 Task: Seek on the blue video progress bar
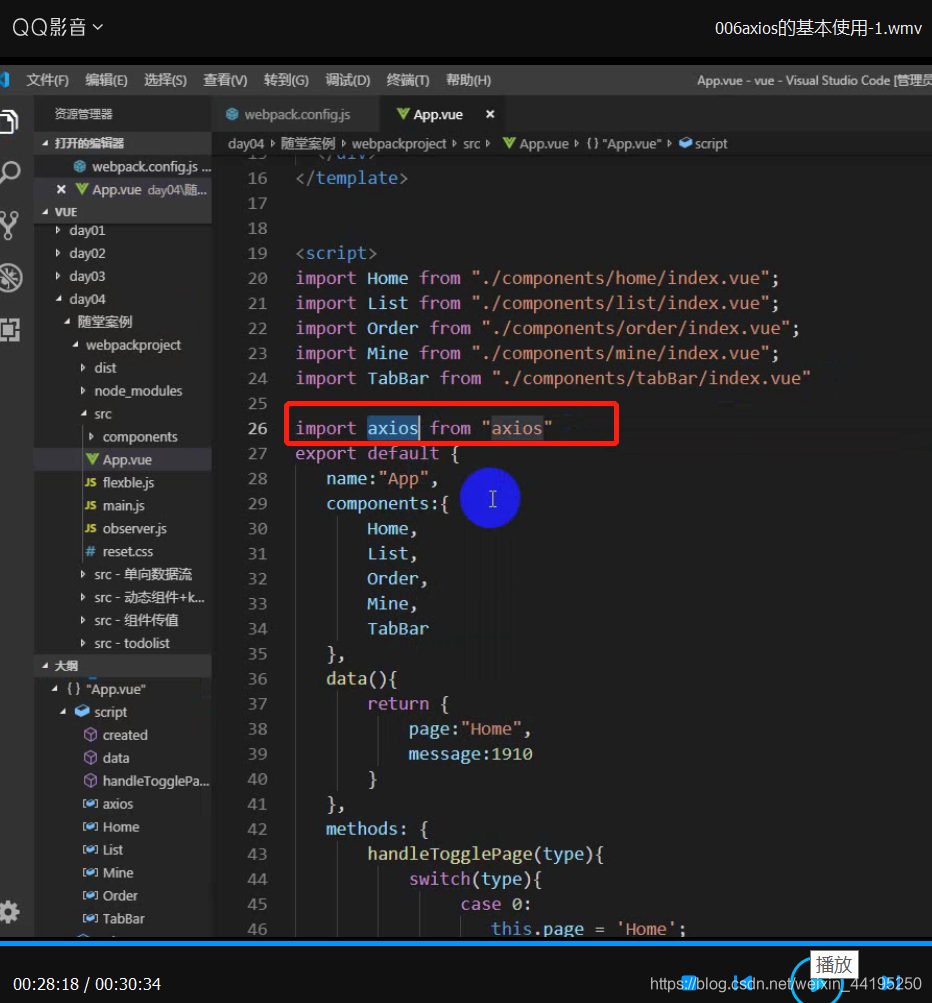click(x=466, y=943)
